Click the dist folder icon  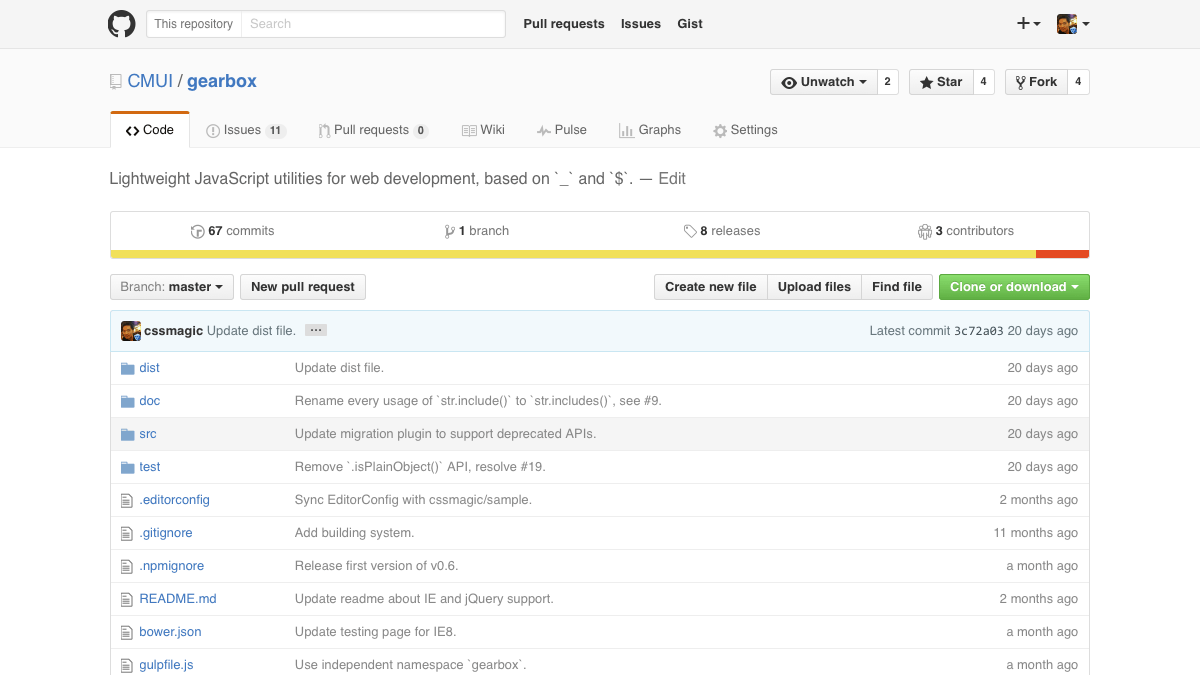[x=127, y=368]
